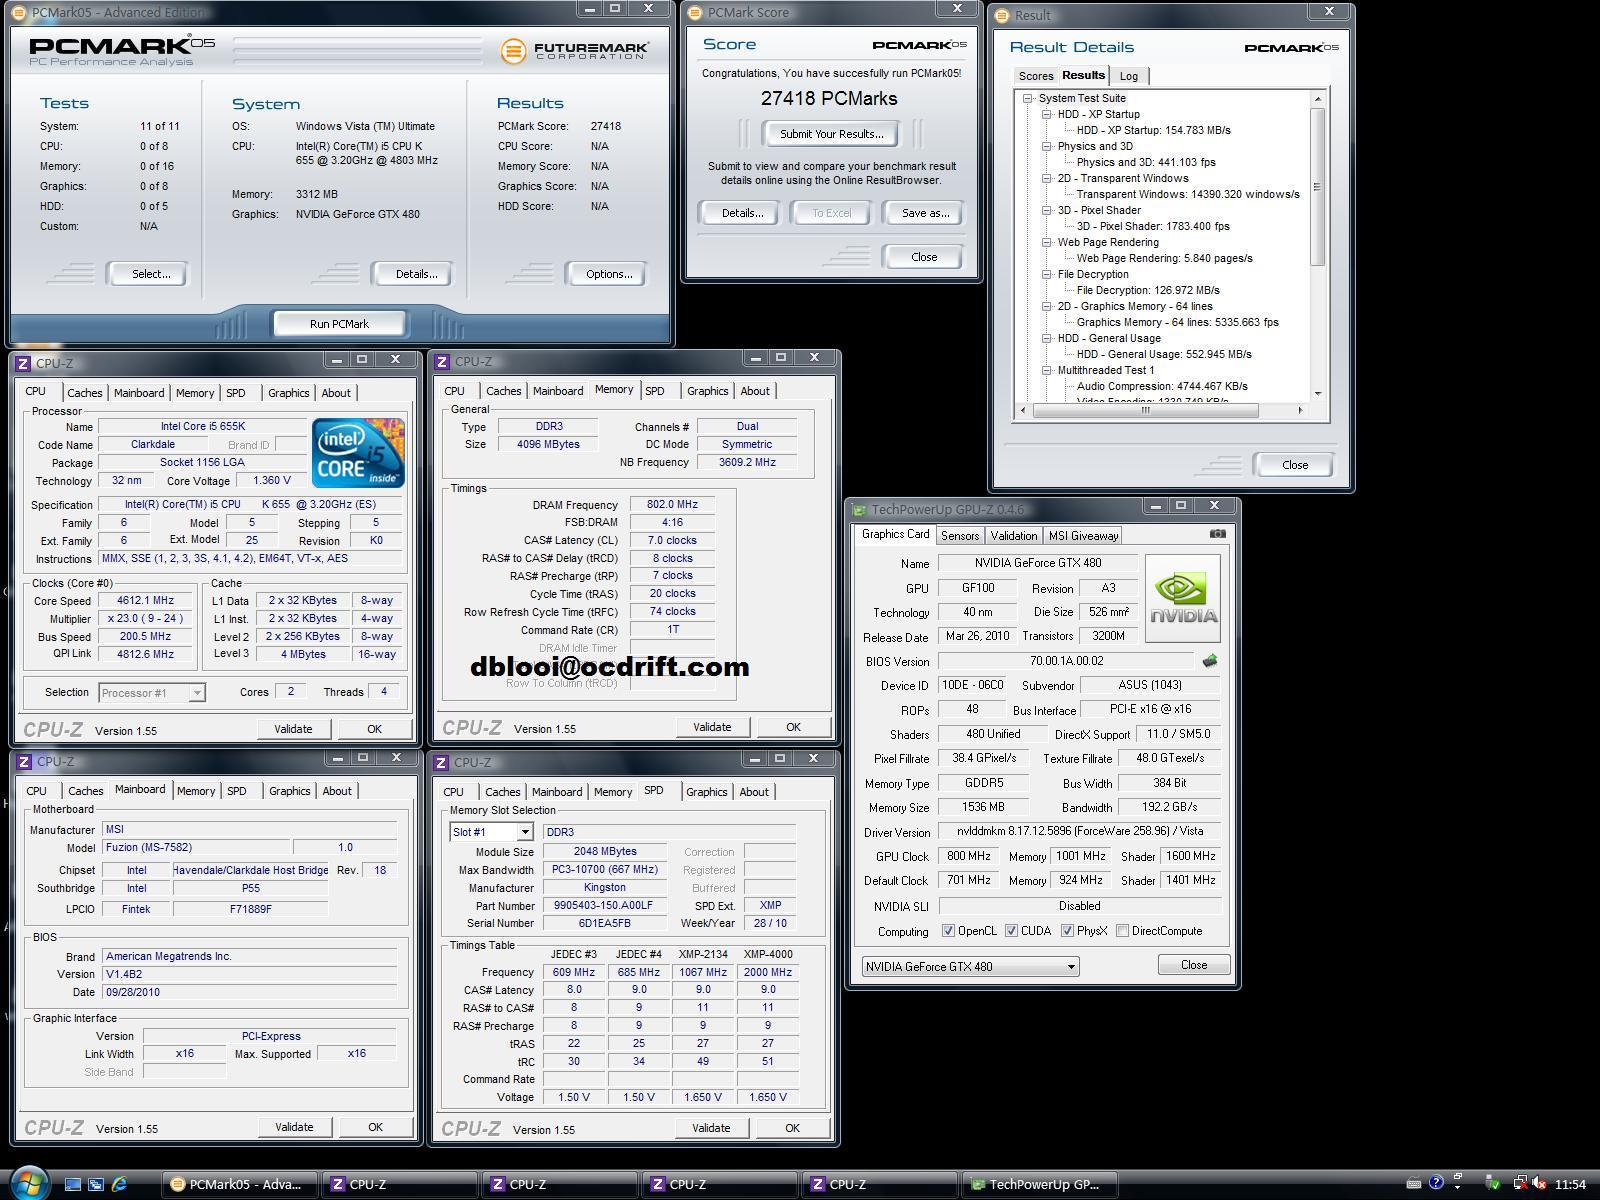Image resolution: width=1600 pixels, height=1200 pixels.
Task: Collapse the Physics and 3D node
Action: pos(1047,146)
